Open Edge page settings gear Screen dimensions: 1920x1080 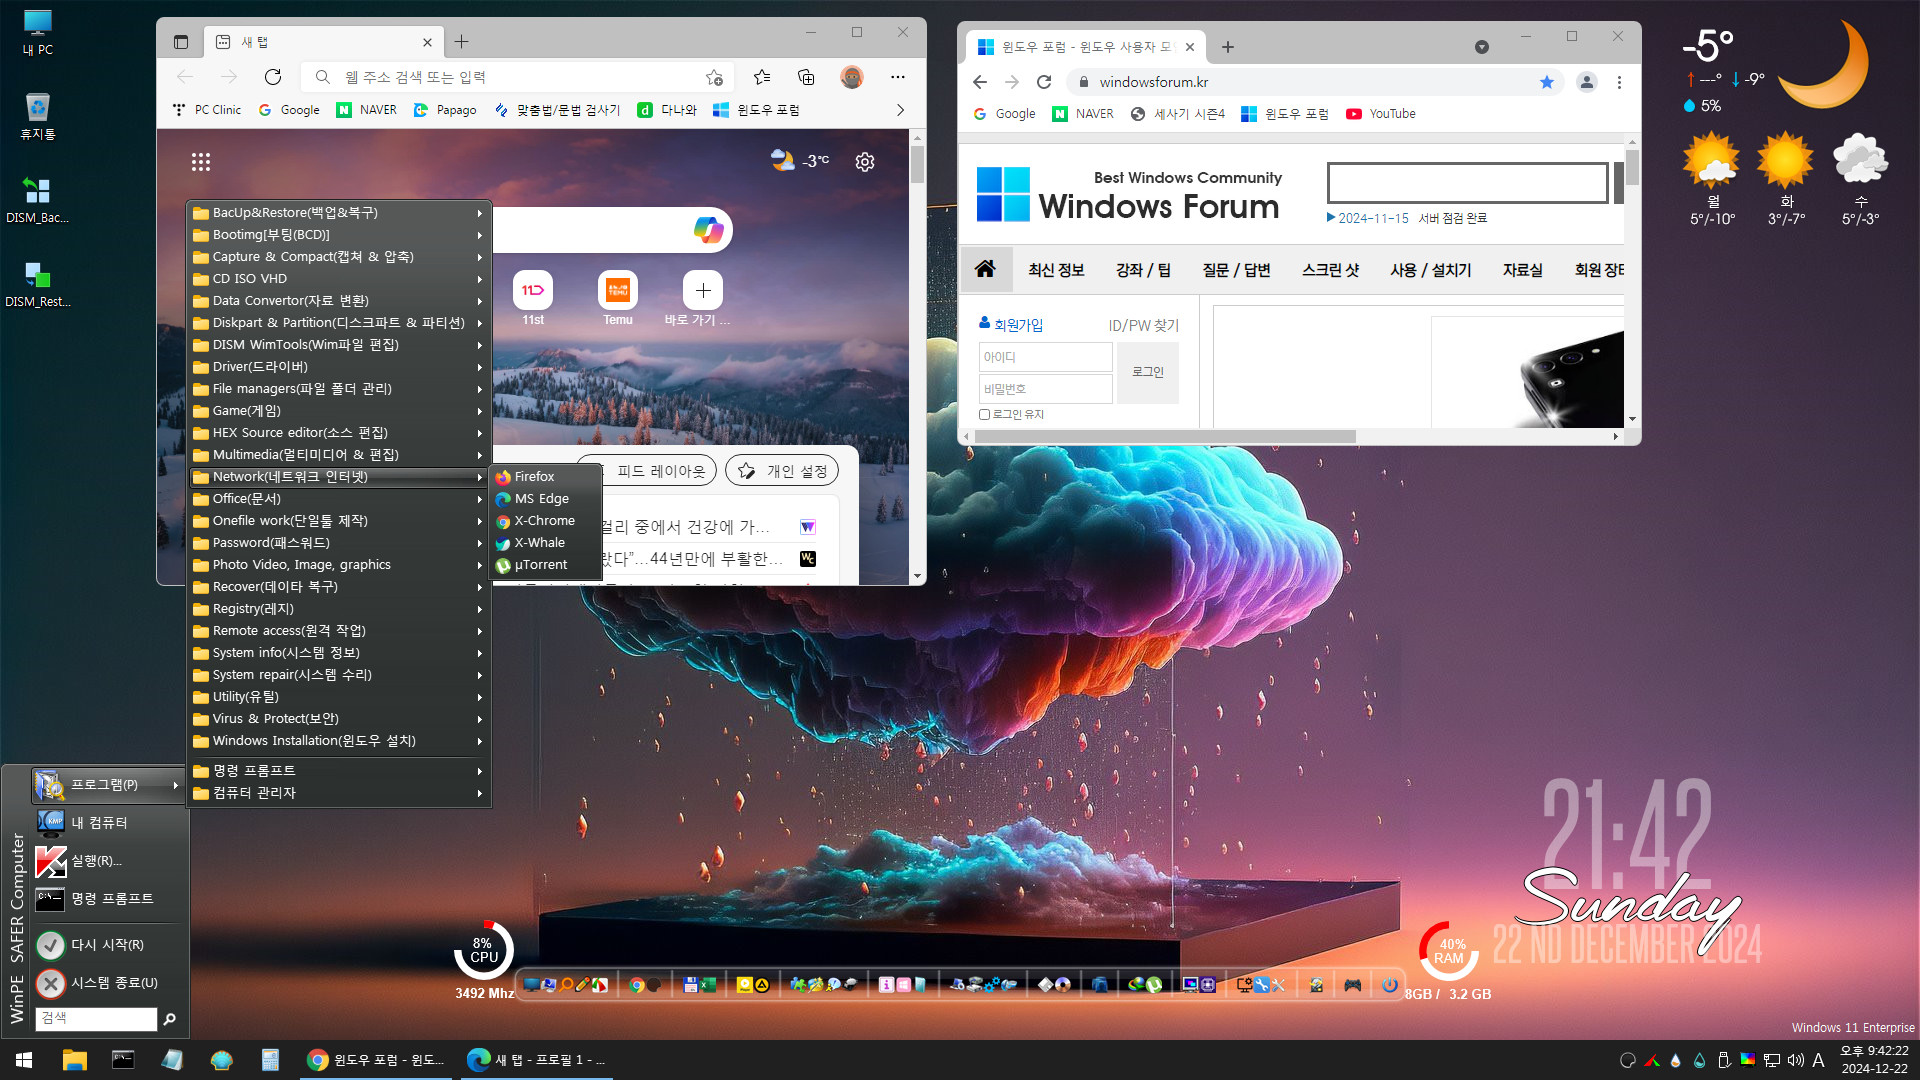pyautogui.click(x=865, y=162)
